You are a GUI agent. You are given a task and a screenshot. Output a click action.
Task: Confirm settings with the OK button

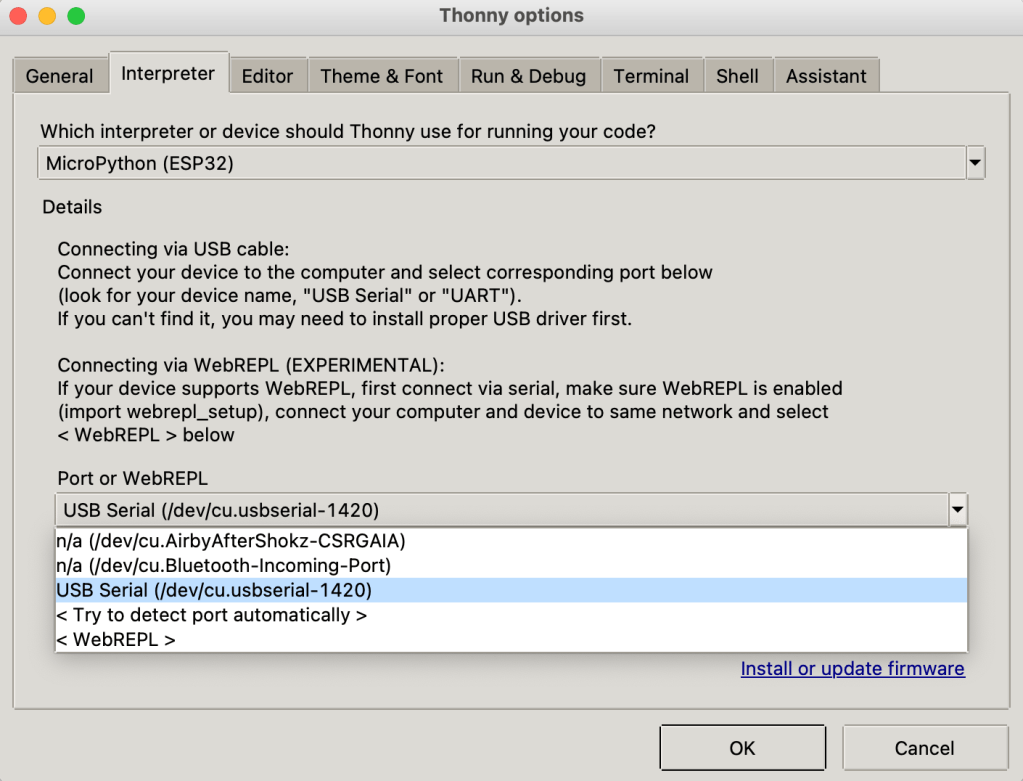(x=742, y=748)
